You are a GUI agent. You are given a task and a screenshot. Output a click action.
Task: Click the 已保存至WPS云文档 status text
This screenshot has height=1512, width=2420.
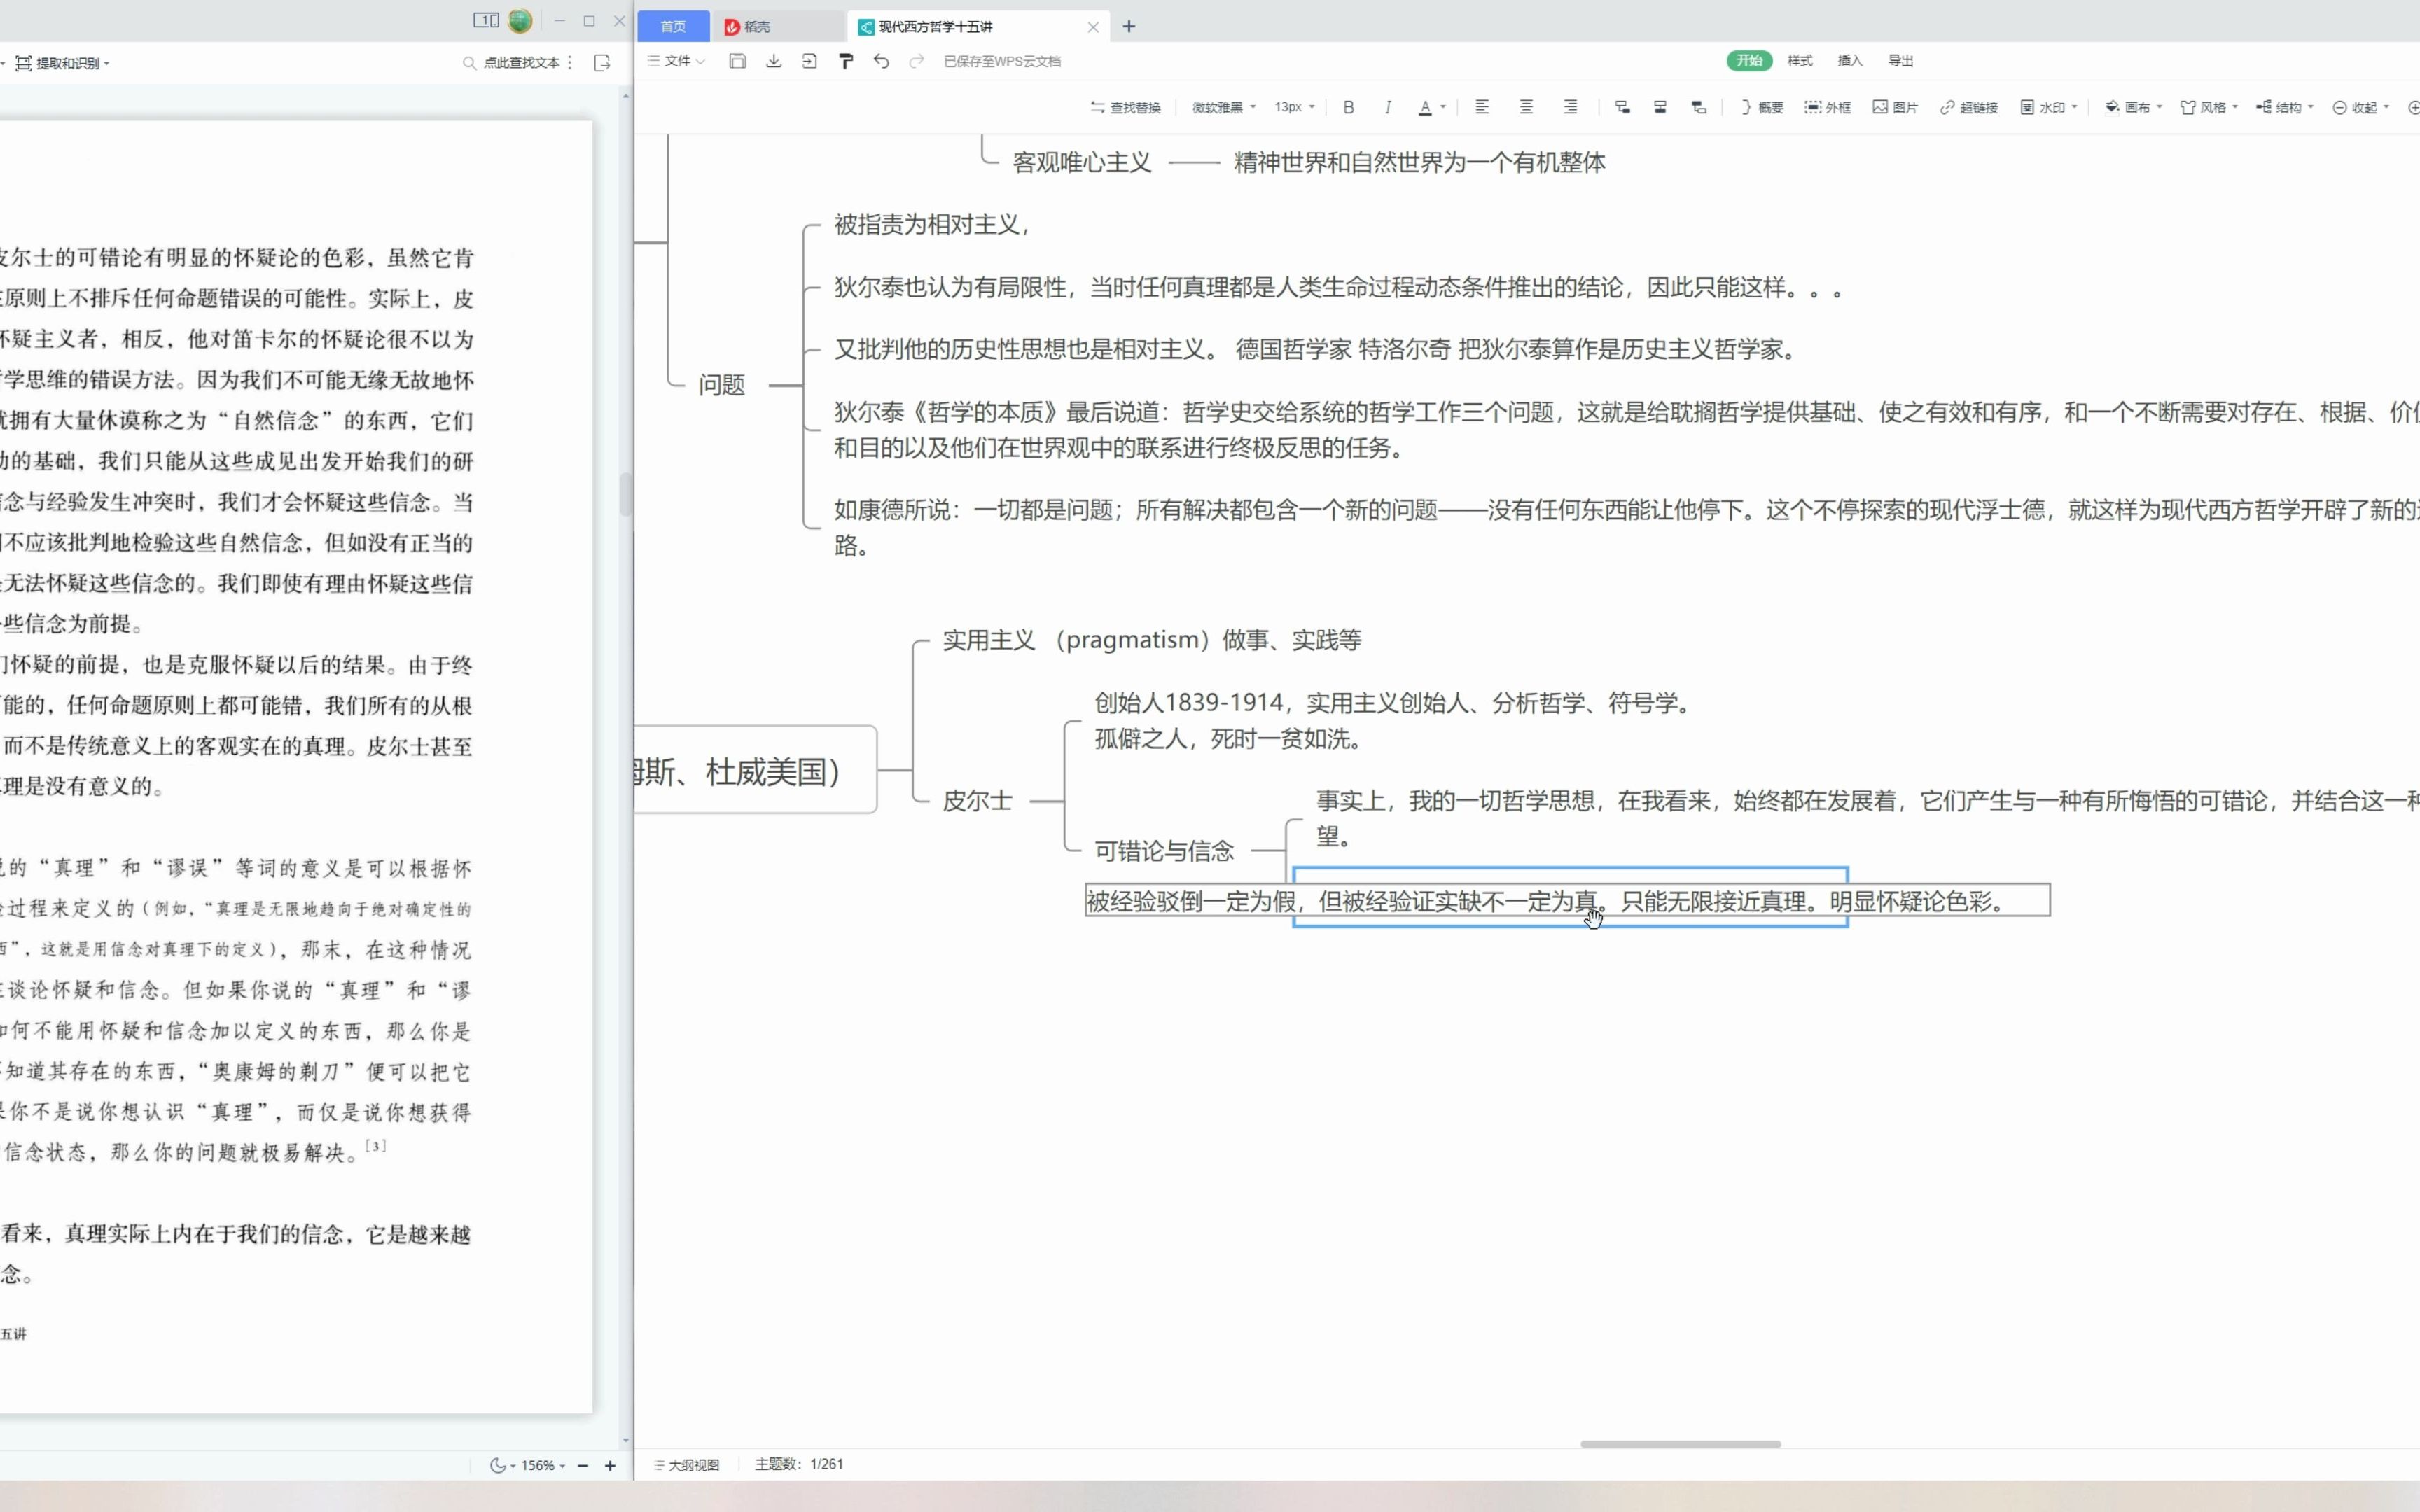coord(1002,61)
